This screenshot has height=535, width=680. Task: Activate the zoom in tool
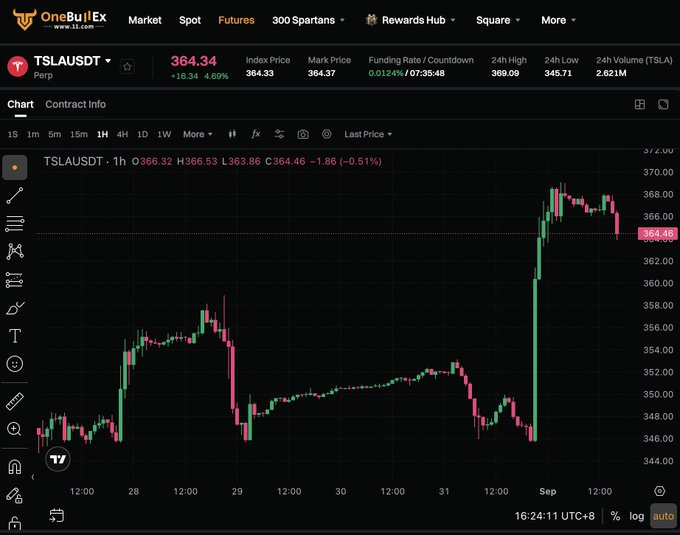click(15, 429)
